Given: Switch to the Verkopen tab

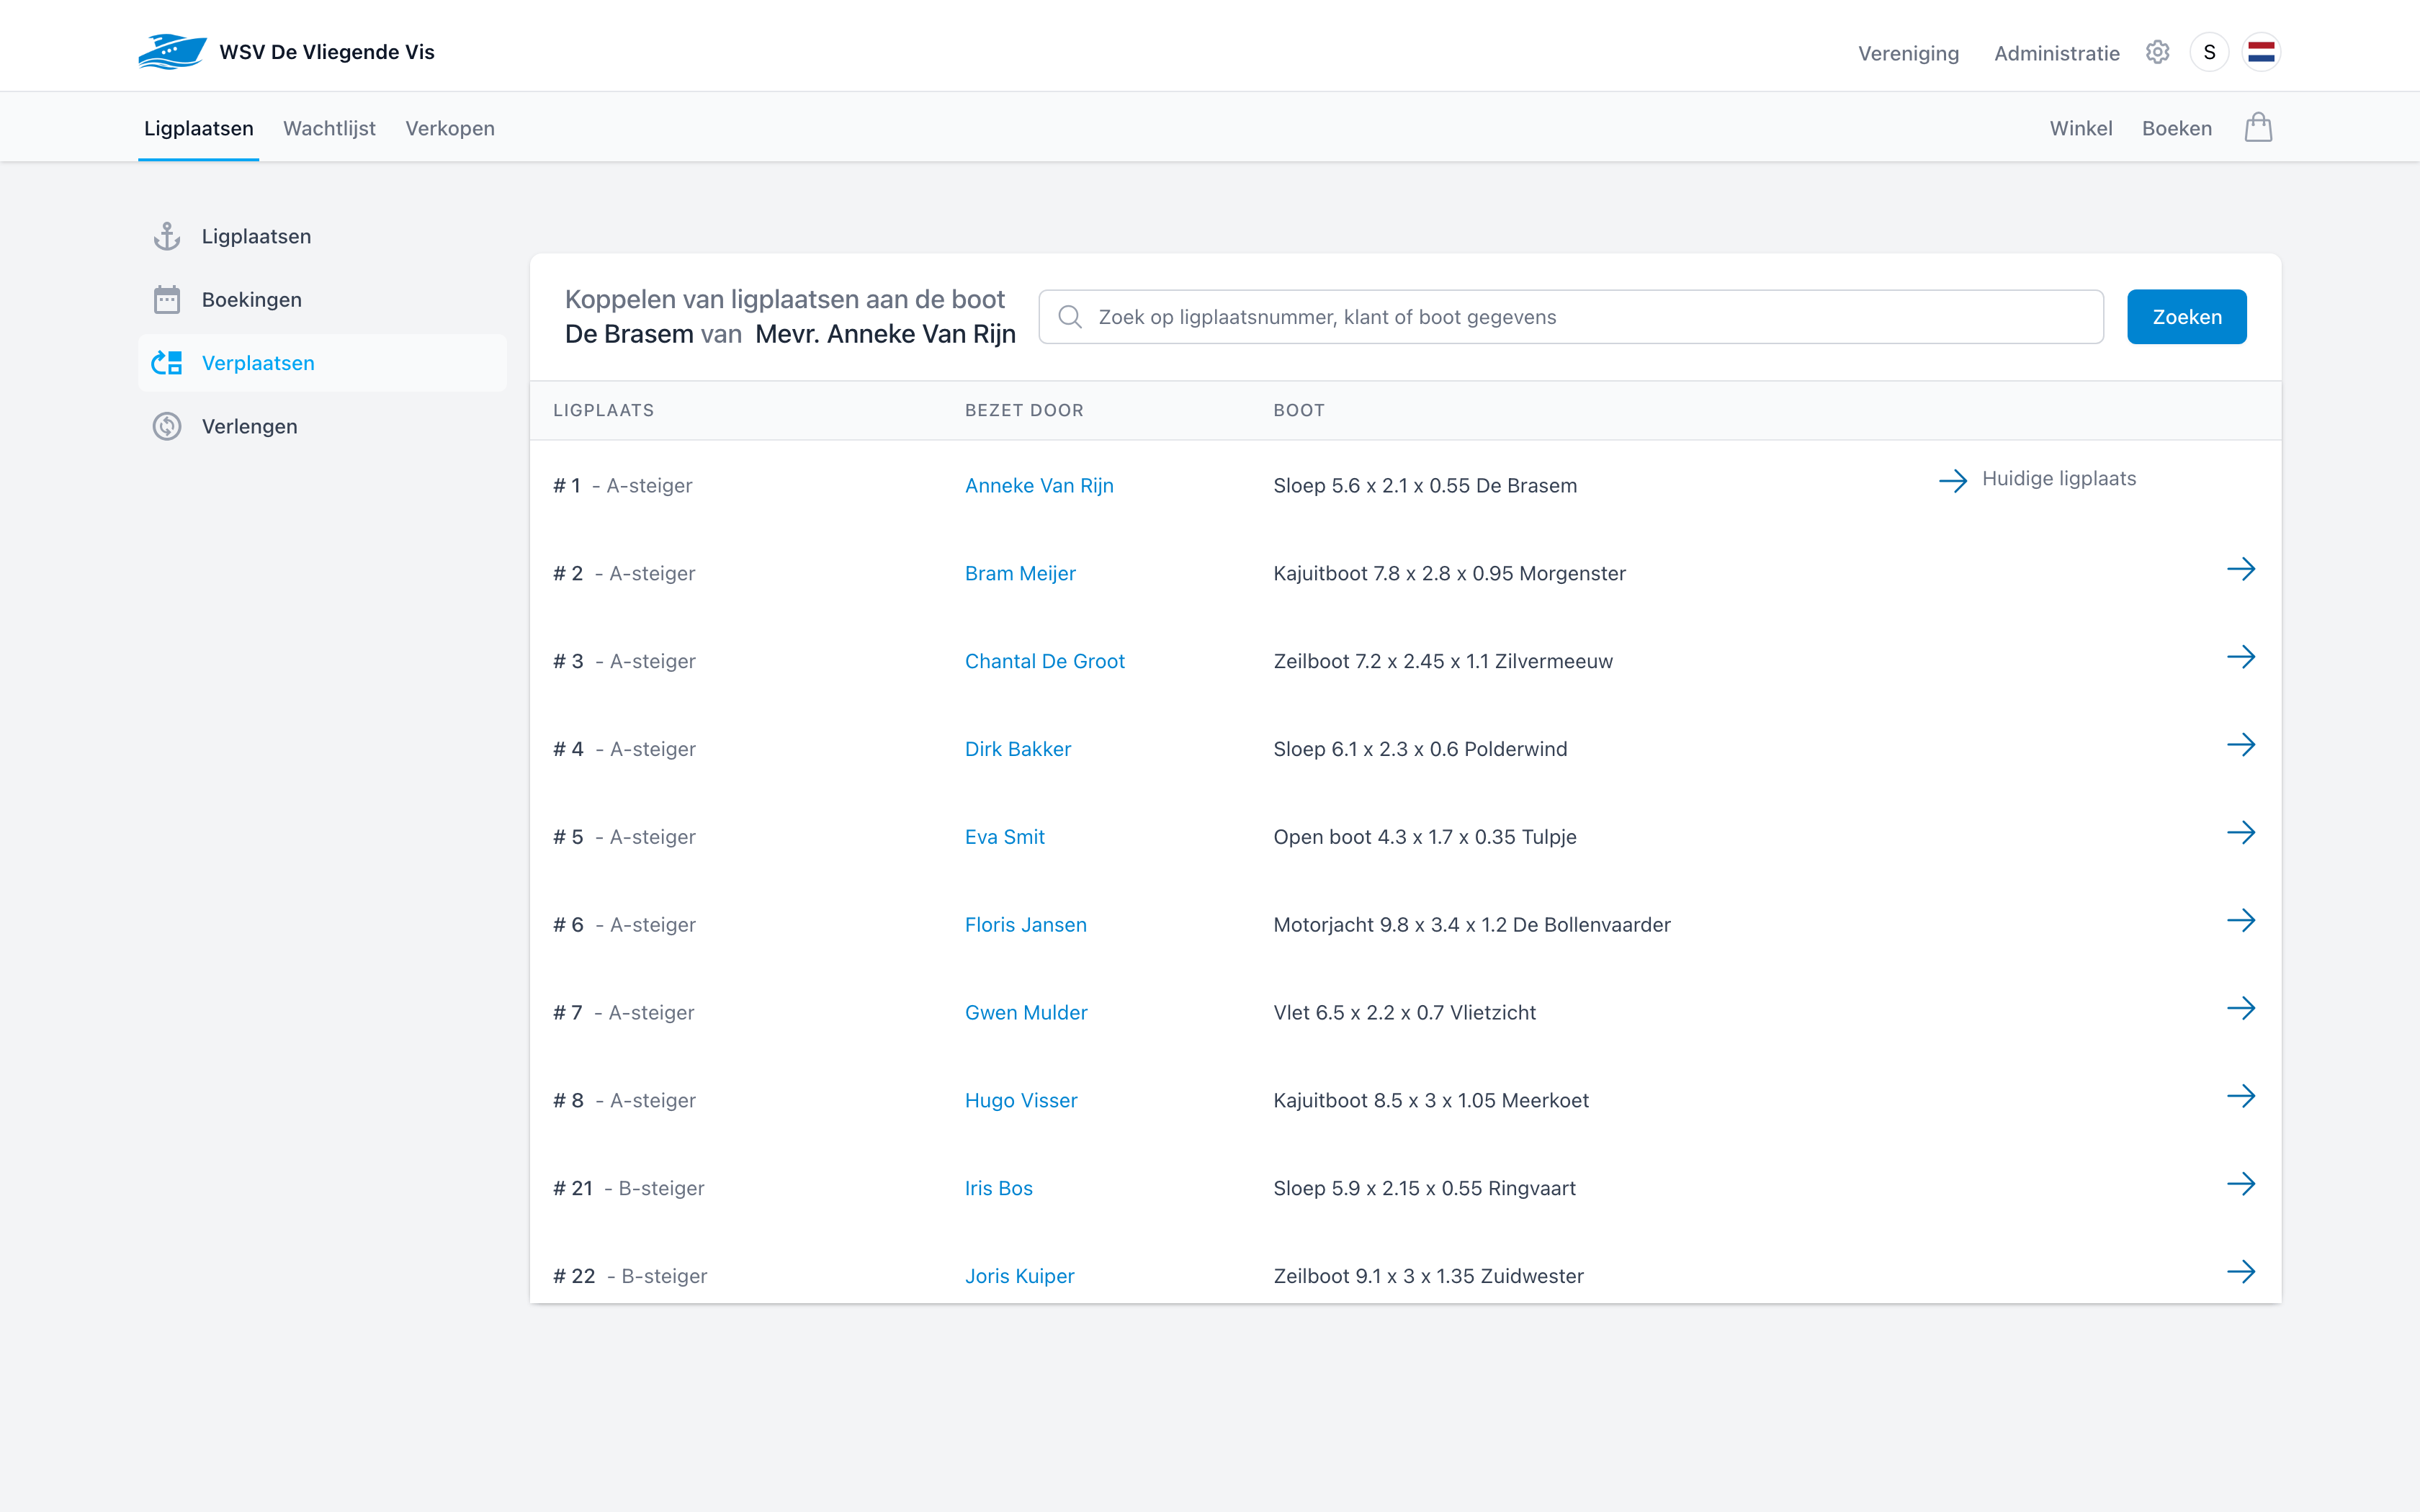Looking at the screenshot, I should (x=450, y=128).
